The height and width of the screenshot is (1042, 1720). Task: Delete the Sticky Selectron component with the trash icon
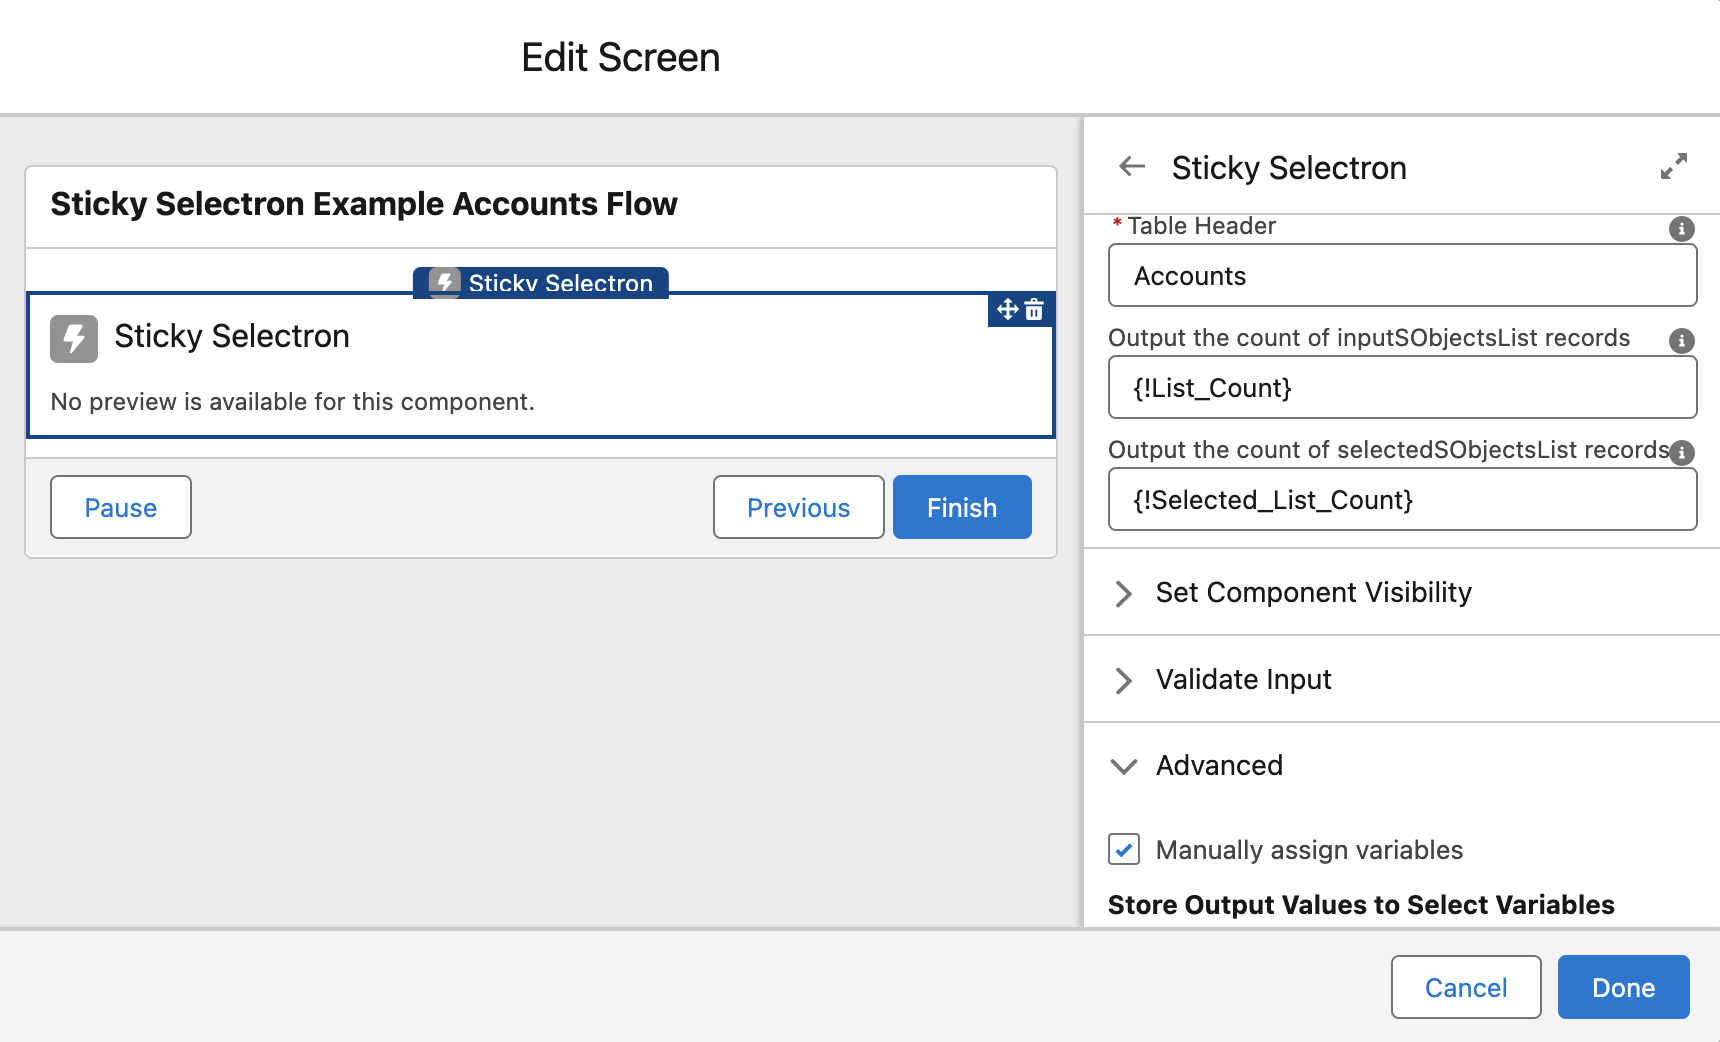click(1034, 310)
